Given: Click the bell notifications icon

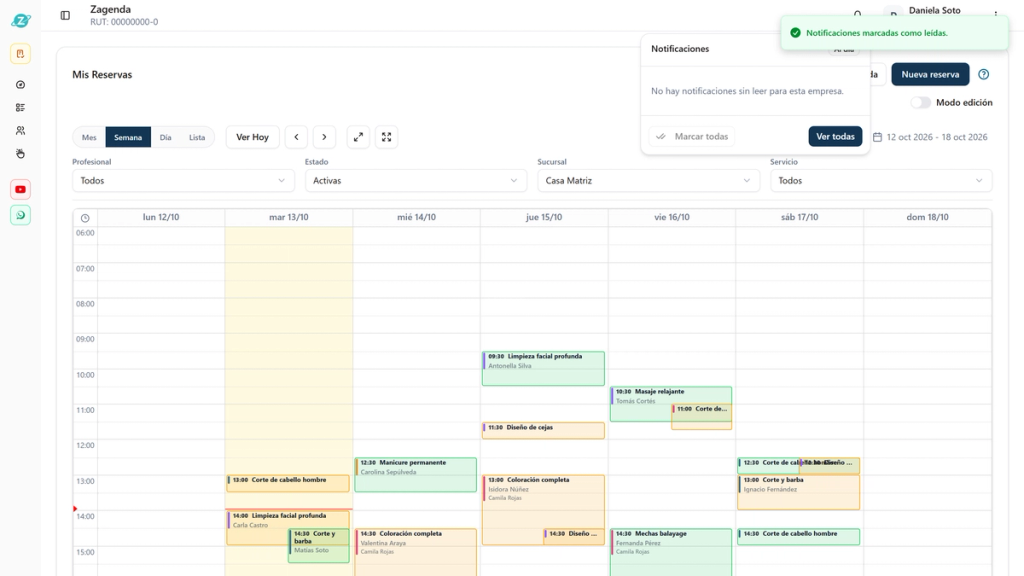Looking at the screenshot, I should (x=857, y=14).
